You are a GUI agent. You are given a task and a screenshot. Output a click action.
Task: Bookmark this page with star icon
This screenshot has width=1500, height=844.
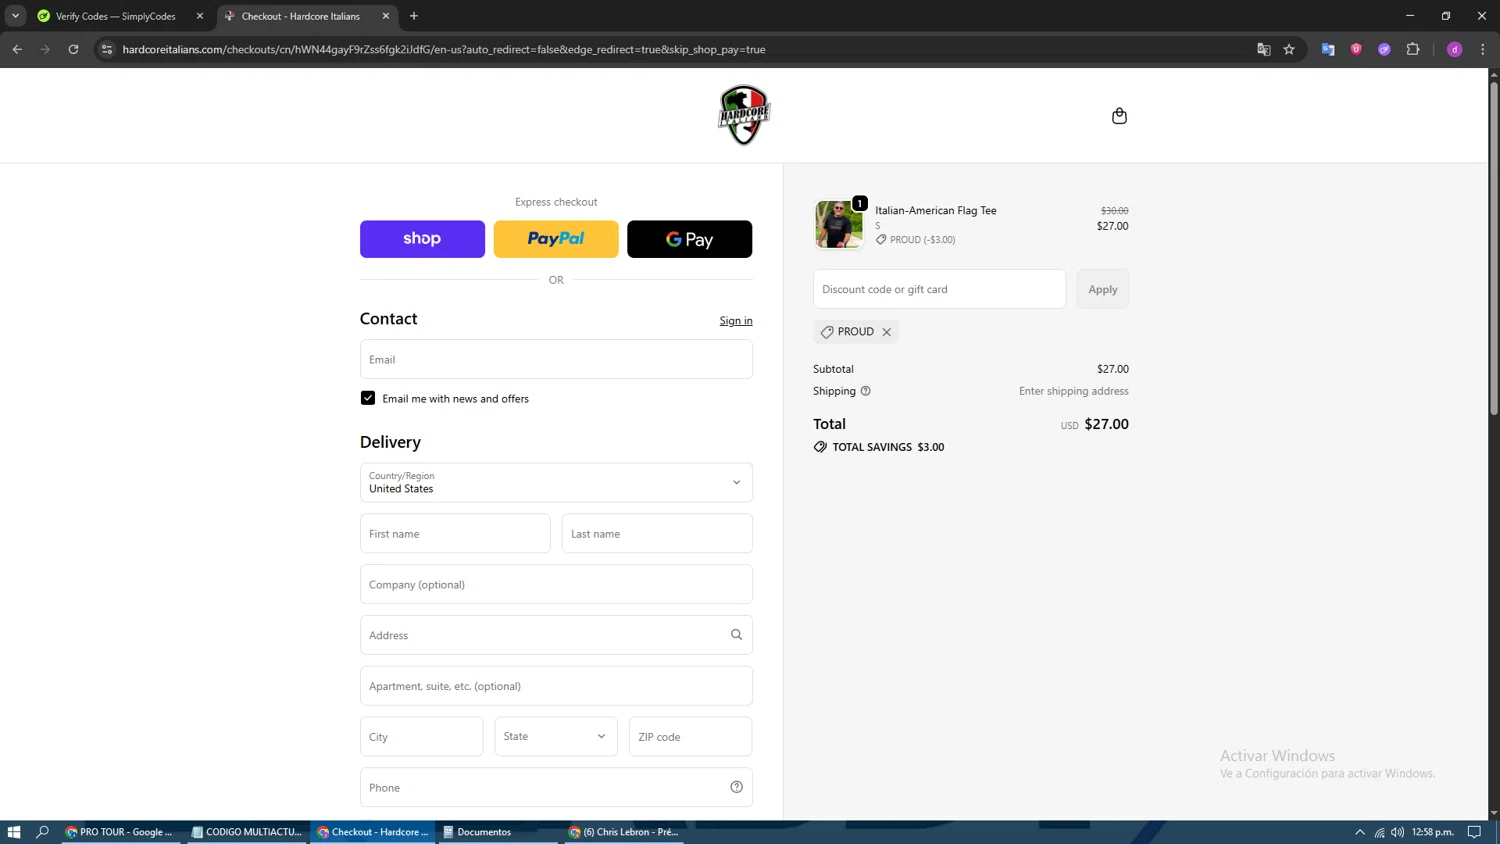[x=1289, y=49]
